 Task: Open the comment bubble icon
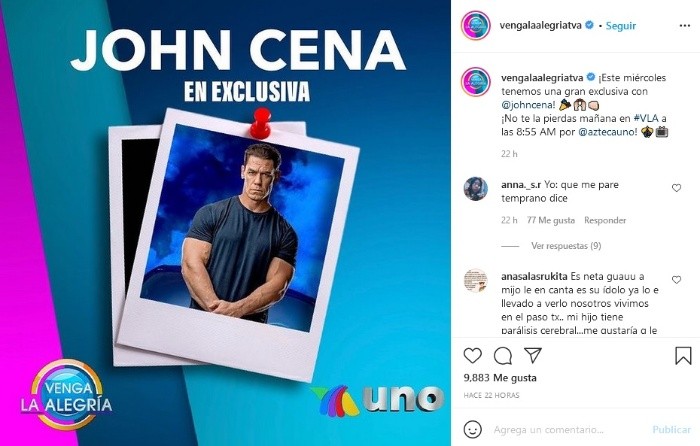[x=503, y=356]
